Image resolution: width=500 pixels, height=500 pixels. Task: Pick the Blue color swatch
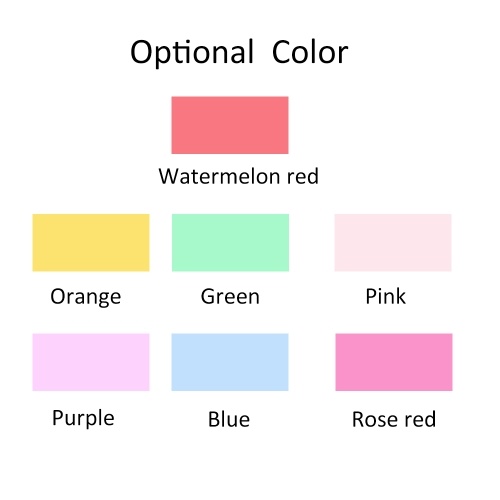tap(230, 362)
